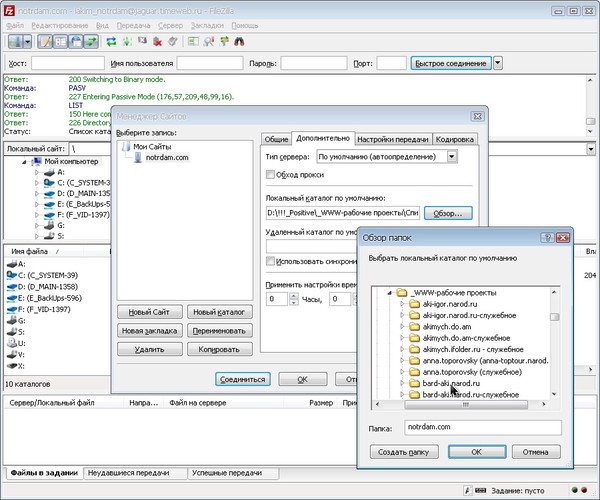Open the filename filters toolbar icon
The width and height of the screenshot is (600, 500).
193,41
